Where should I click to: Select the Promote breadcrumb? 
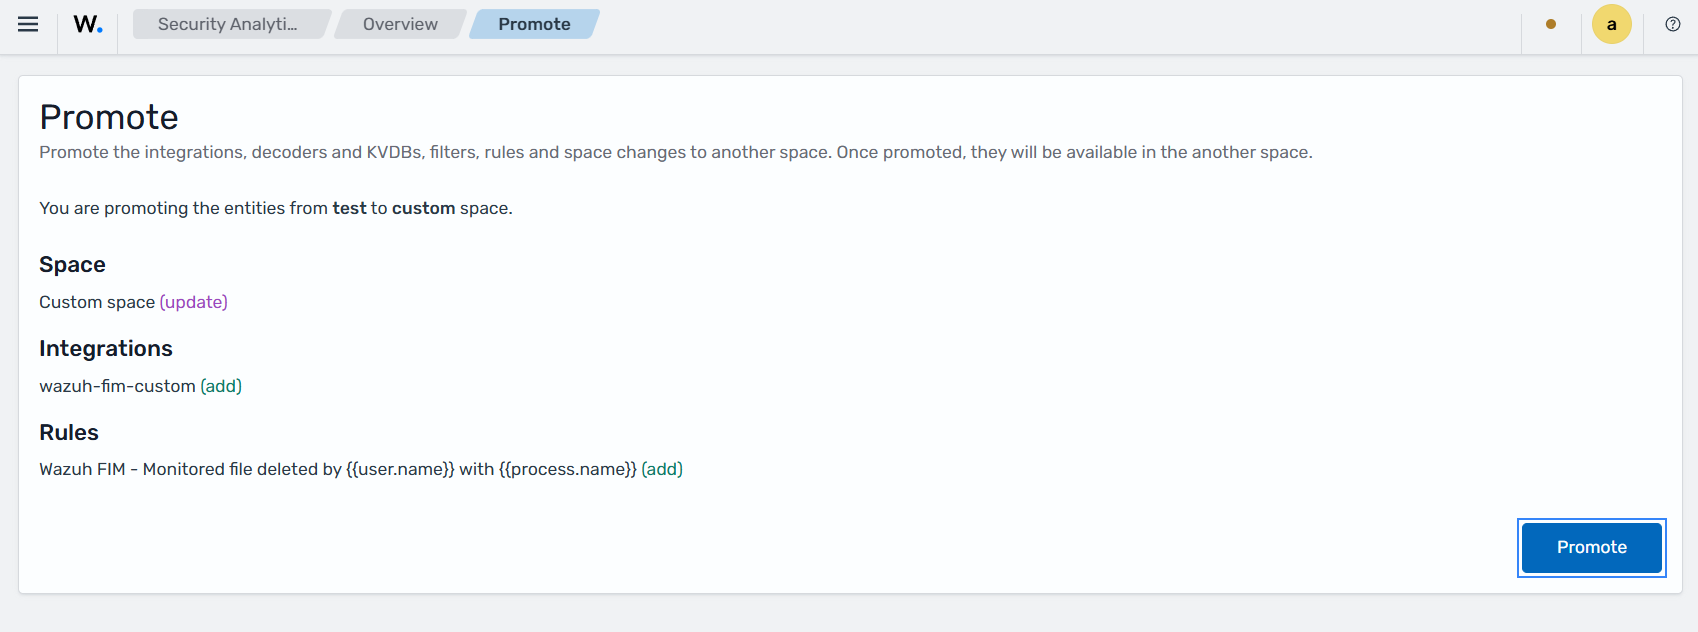534,24
